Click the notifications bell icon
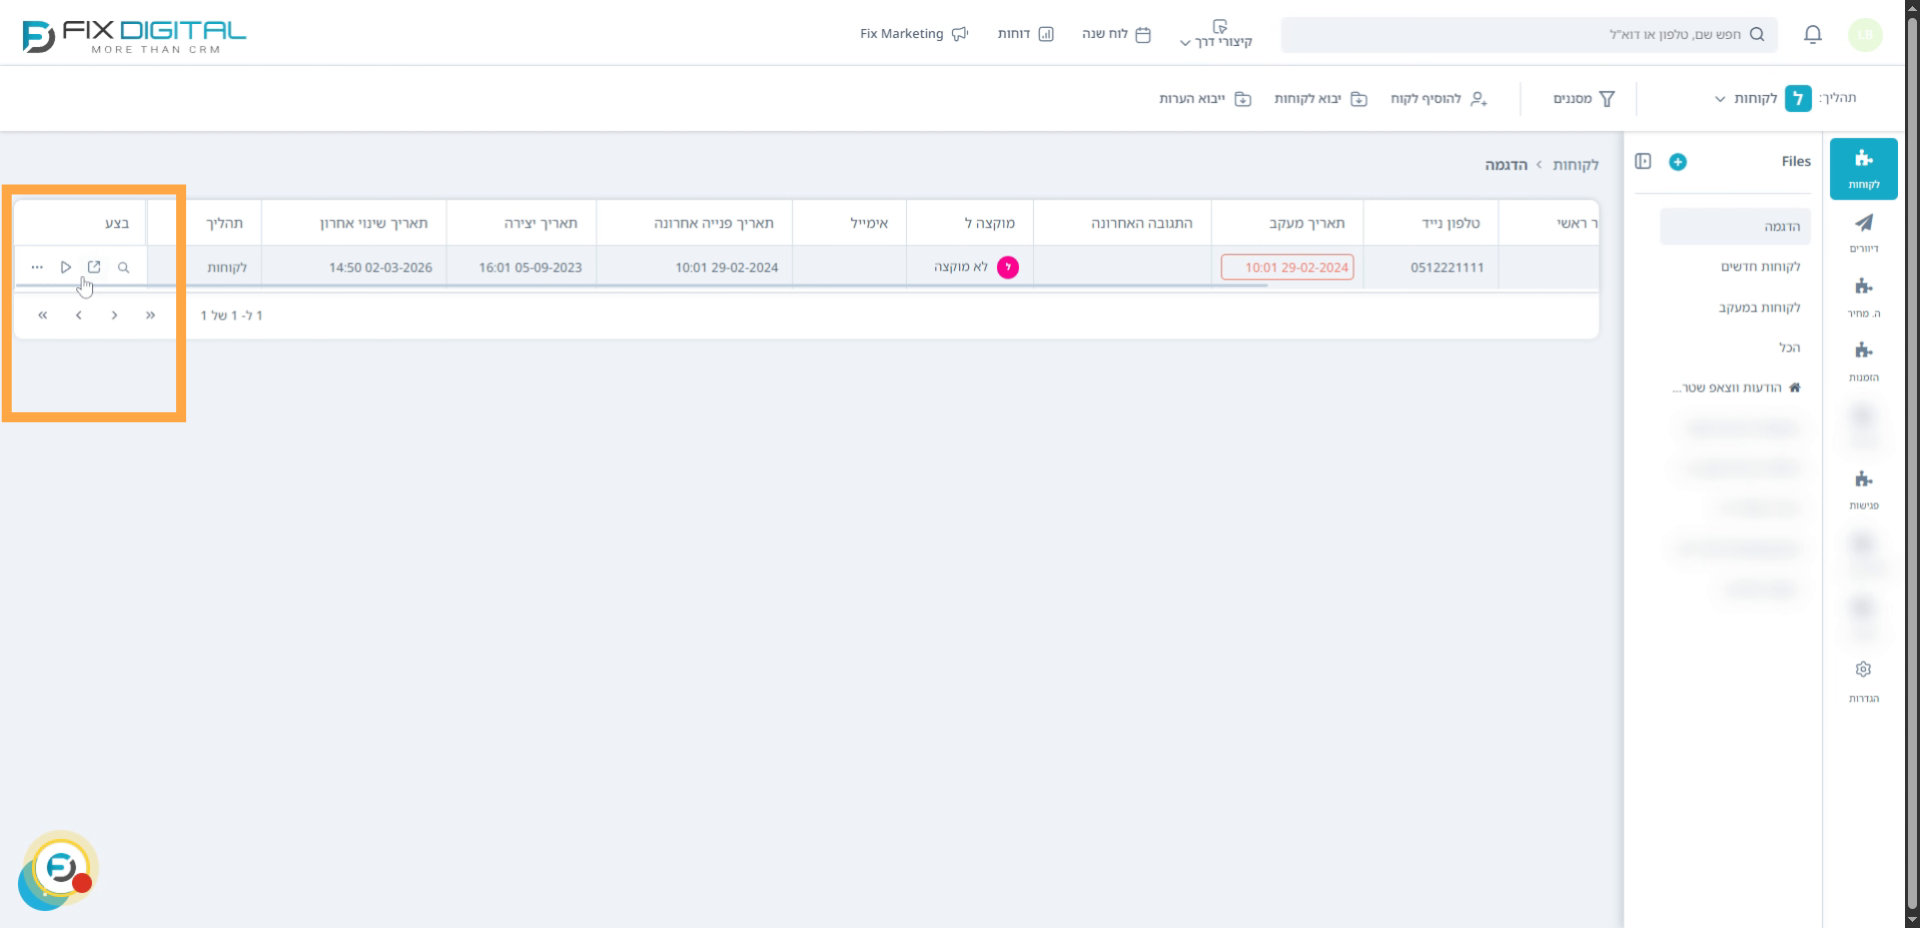 pyautogui.click(x=1812, y=35)
